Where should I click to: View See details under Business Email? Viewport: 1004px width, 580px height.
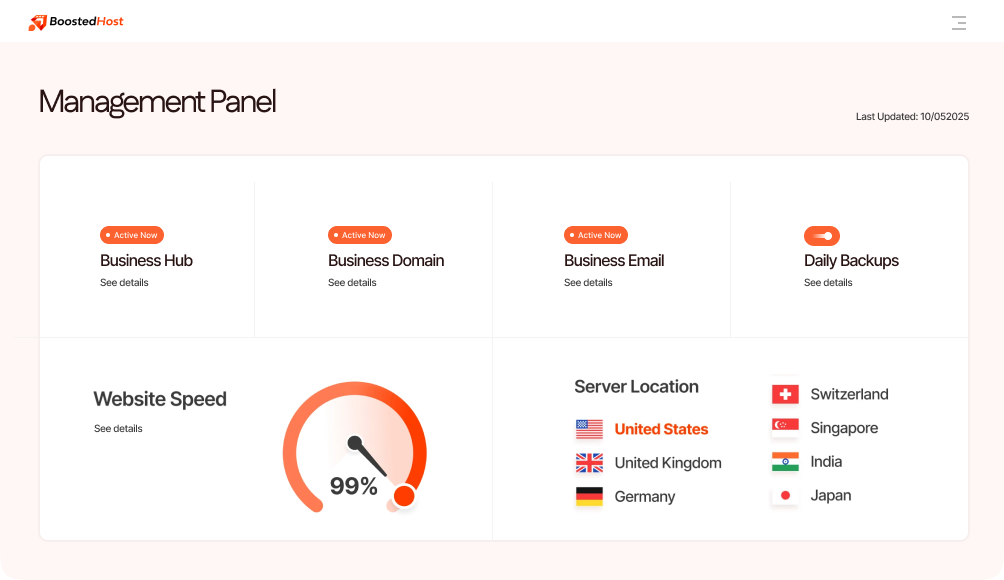[588, 282]
